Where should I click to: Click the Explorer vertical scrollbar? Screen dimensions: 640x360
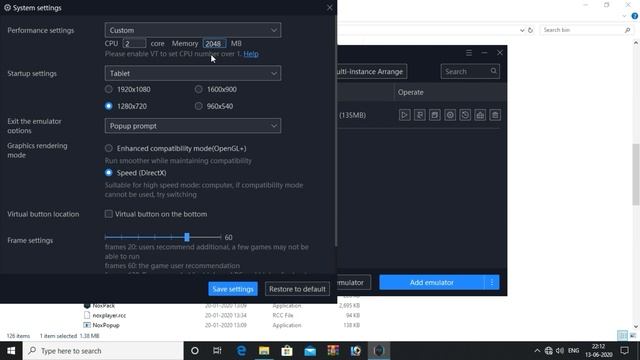[x=636, y=175]
